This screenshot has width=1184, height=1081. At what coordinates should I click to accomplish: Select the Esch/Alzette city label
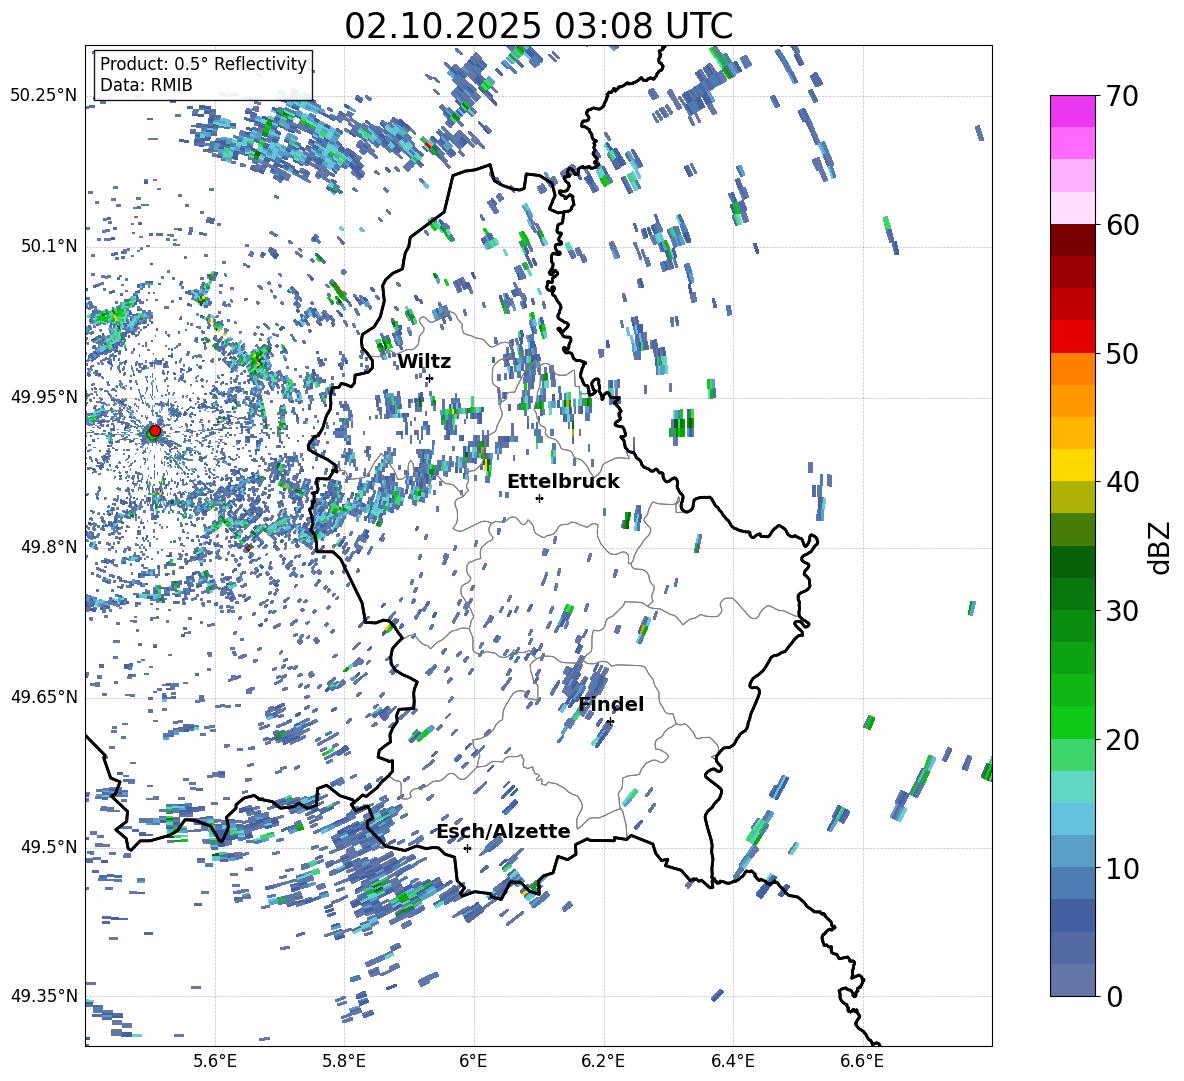click(504, 832)
